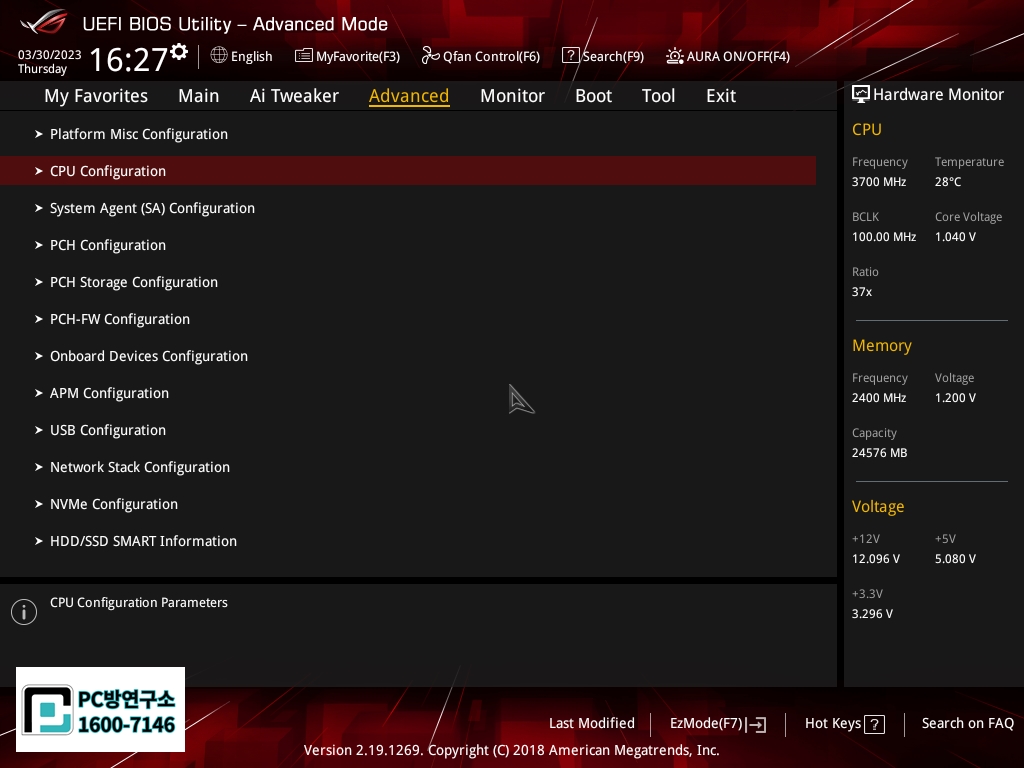The height and width of the screenshot is (768, 1024).
Task: Open Qfan Control(F6)
Action: point(491,56)
